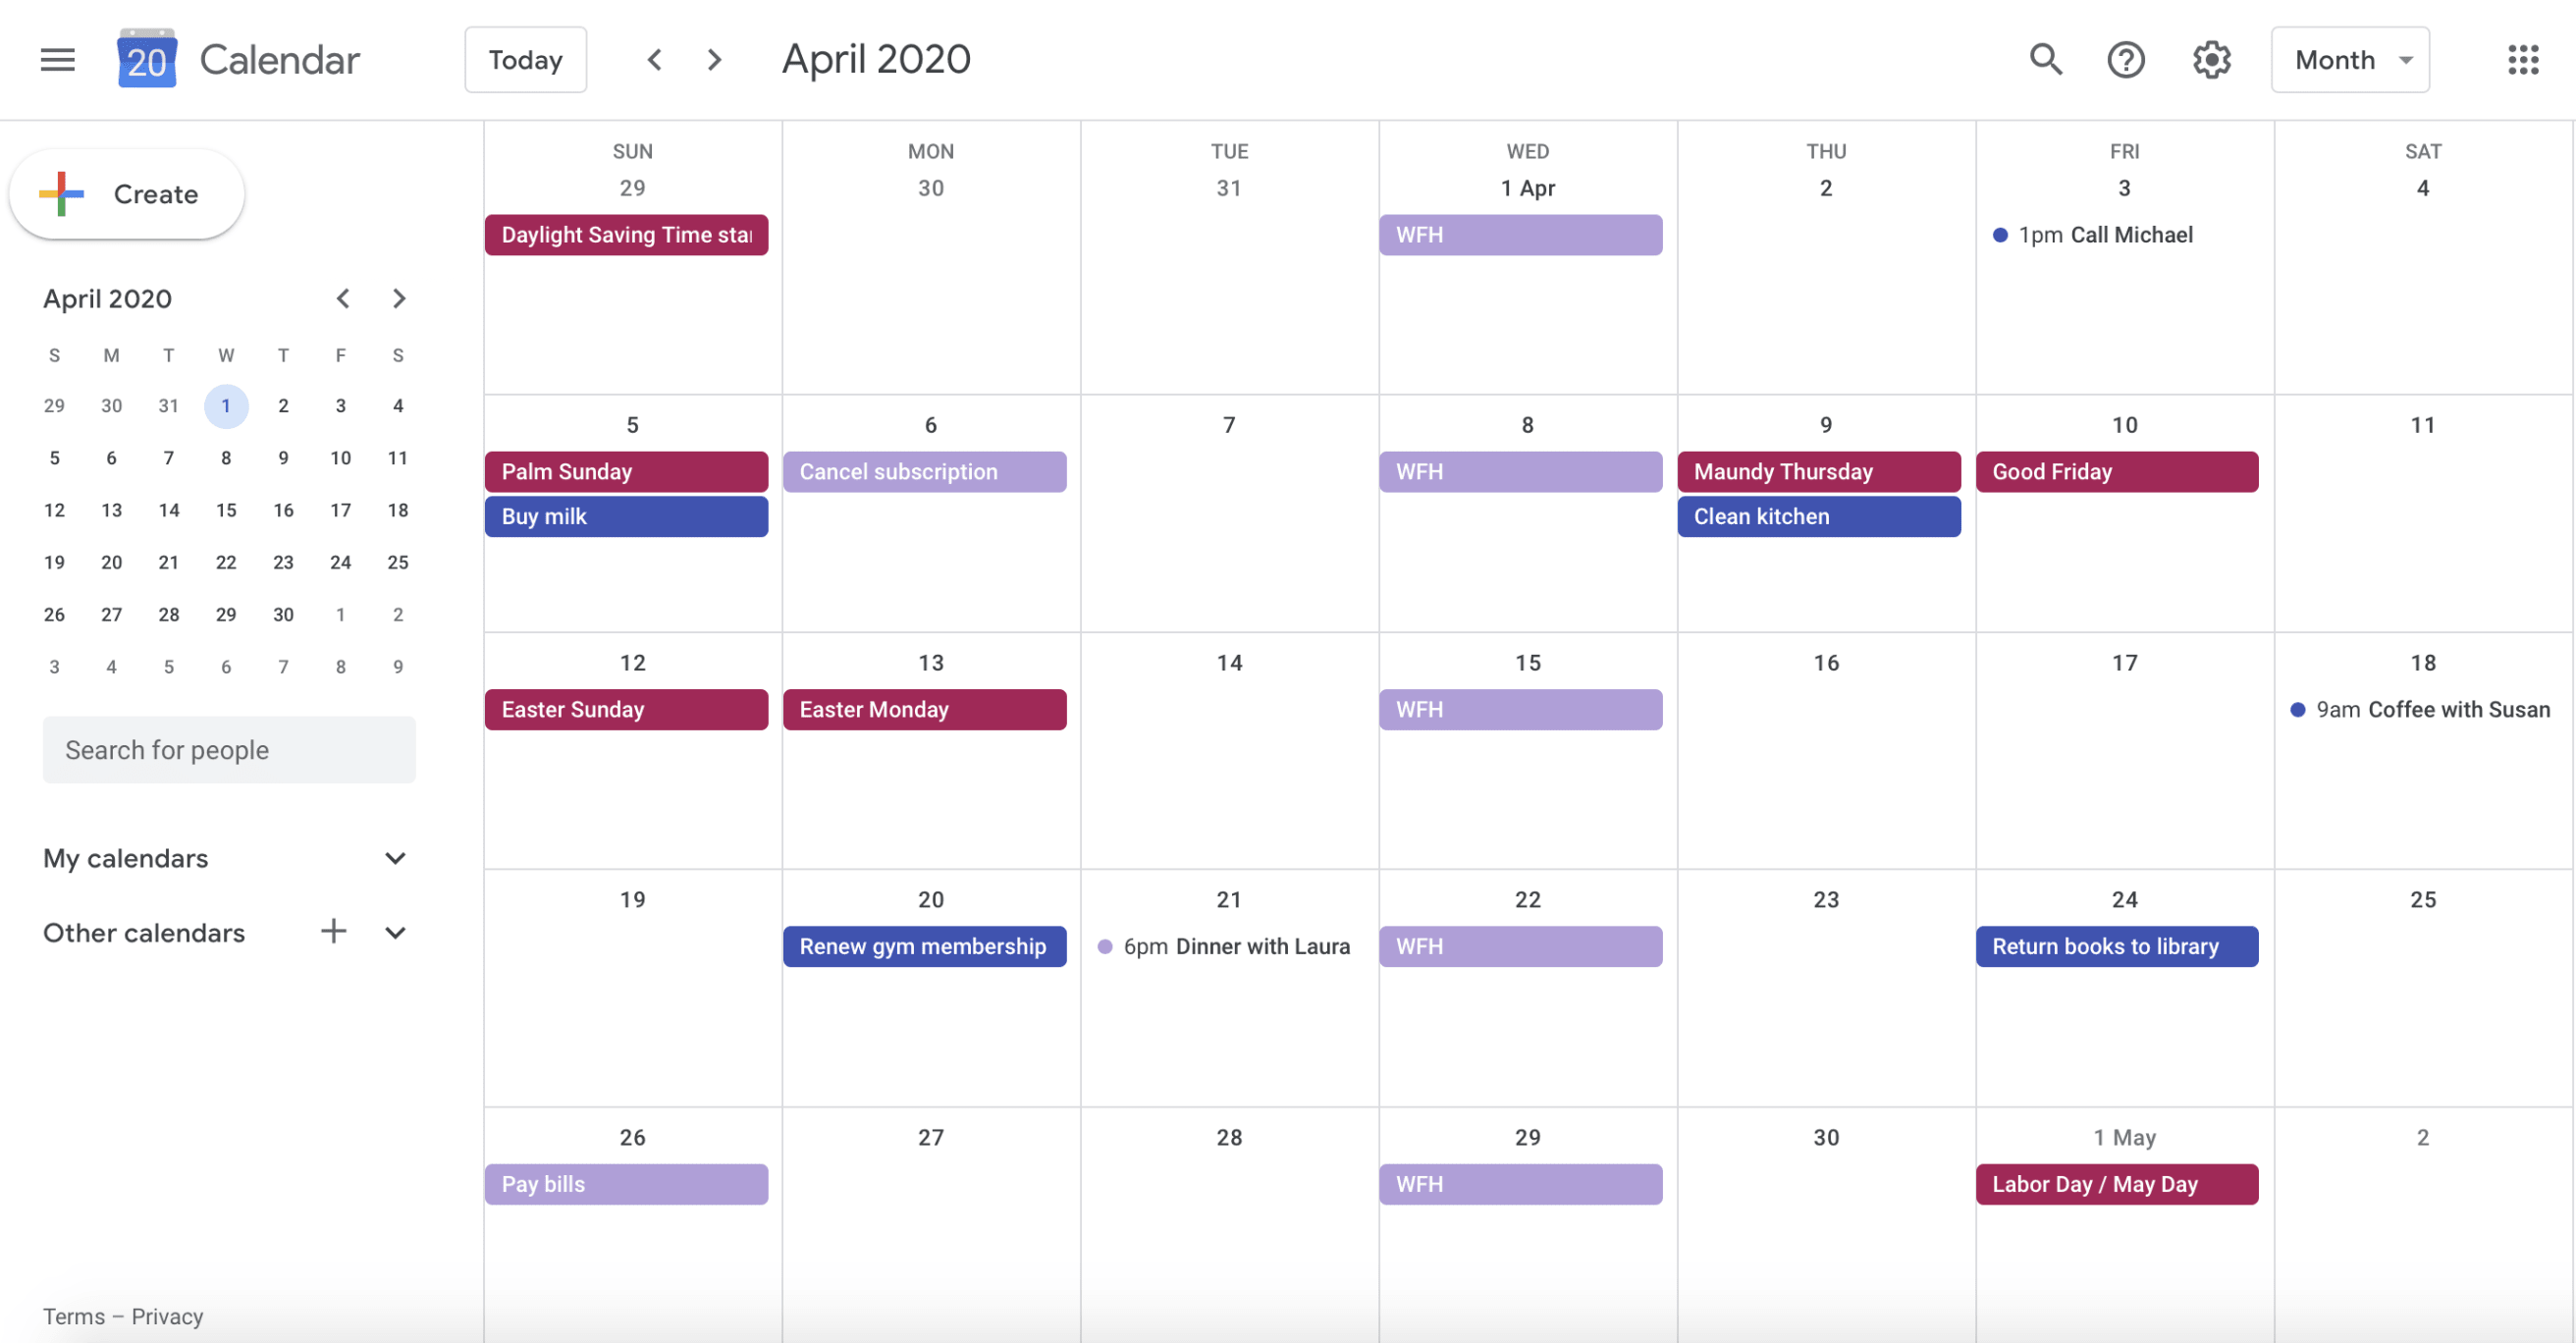Click the Search for people input field
2576x1343 pixels.
tap(230, 750)
